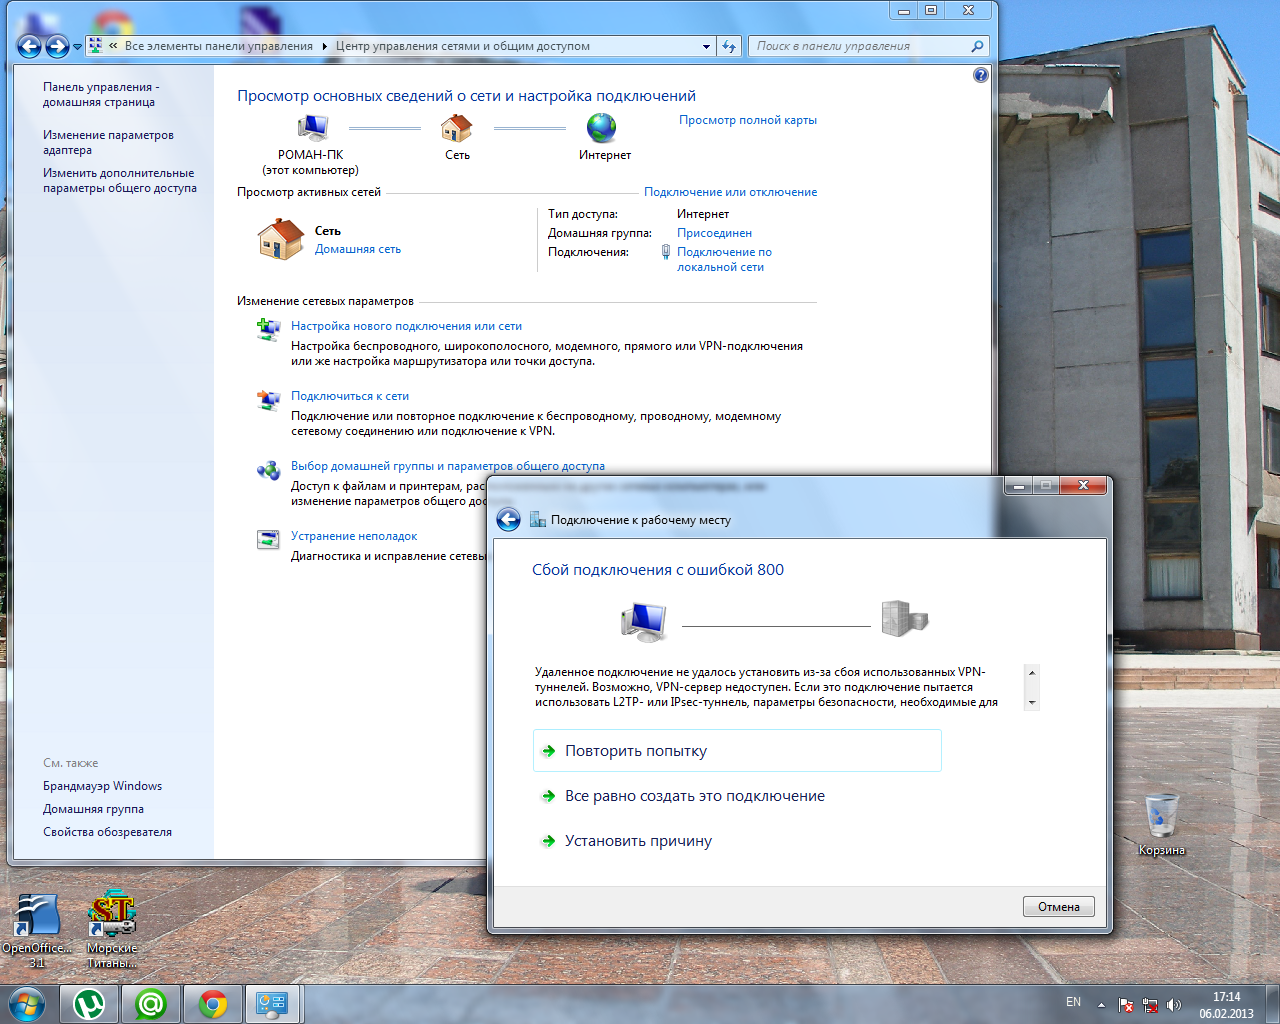
Task: Click the help question mark icon
Action: (980, 75)
